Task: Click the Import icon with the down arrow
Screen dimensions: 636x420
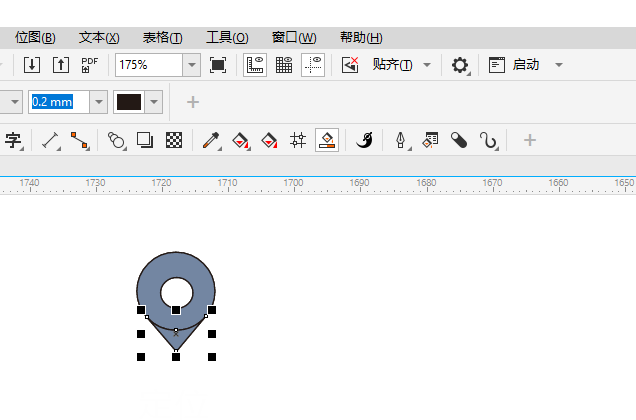Action: 32,65
